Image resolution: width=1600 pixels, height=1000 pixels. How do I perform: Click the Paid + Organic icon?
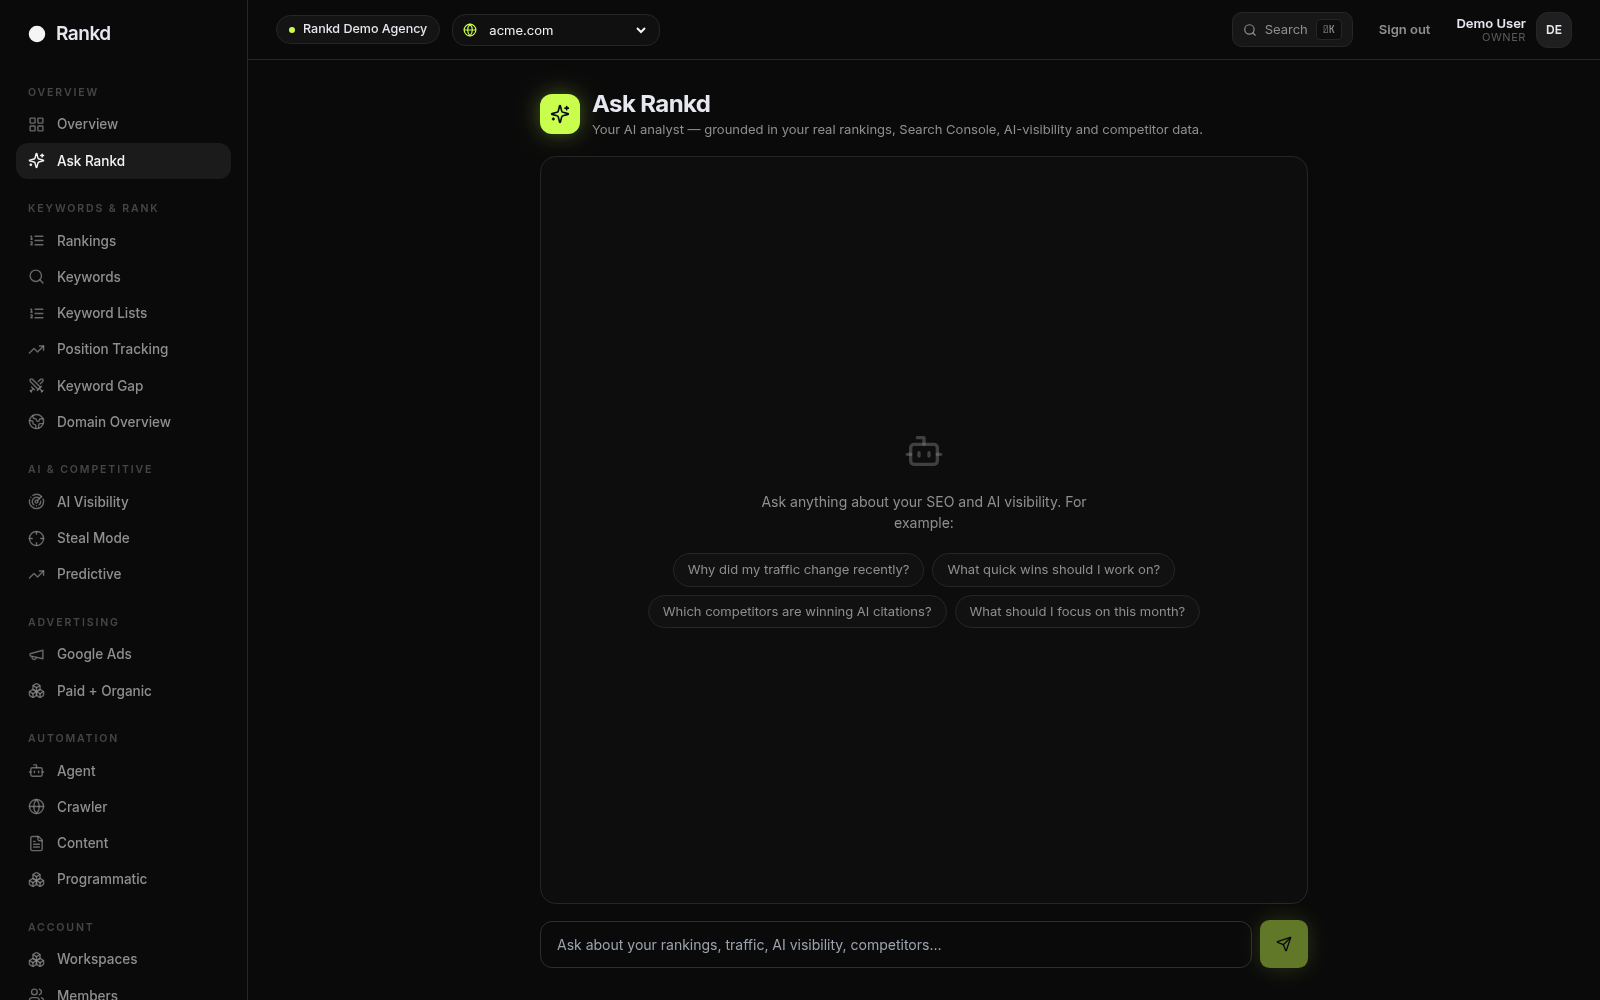coord(37,691)
